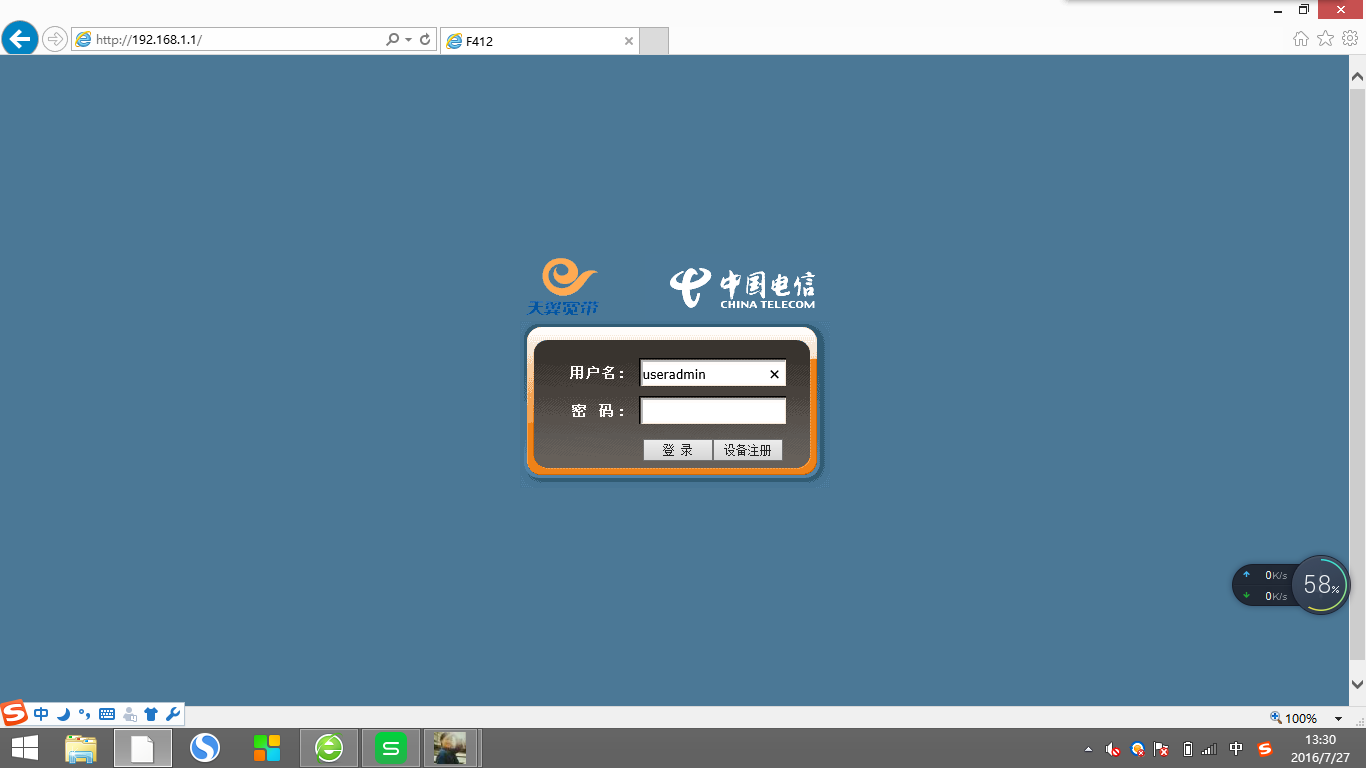This screenshot has width=1366, height=768.
Task: Click the Sogou IME logo on toolbar
Action: pyautogui.click(x=14, y=714)
